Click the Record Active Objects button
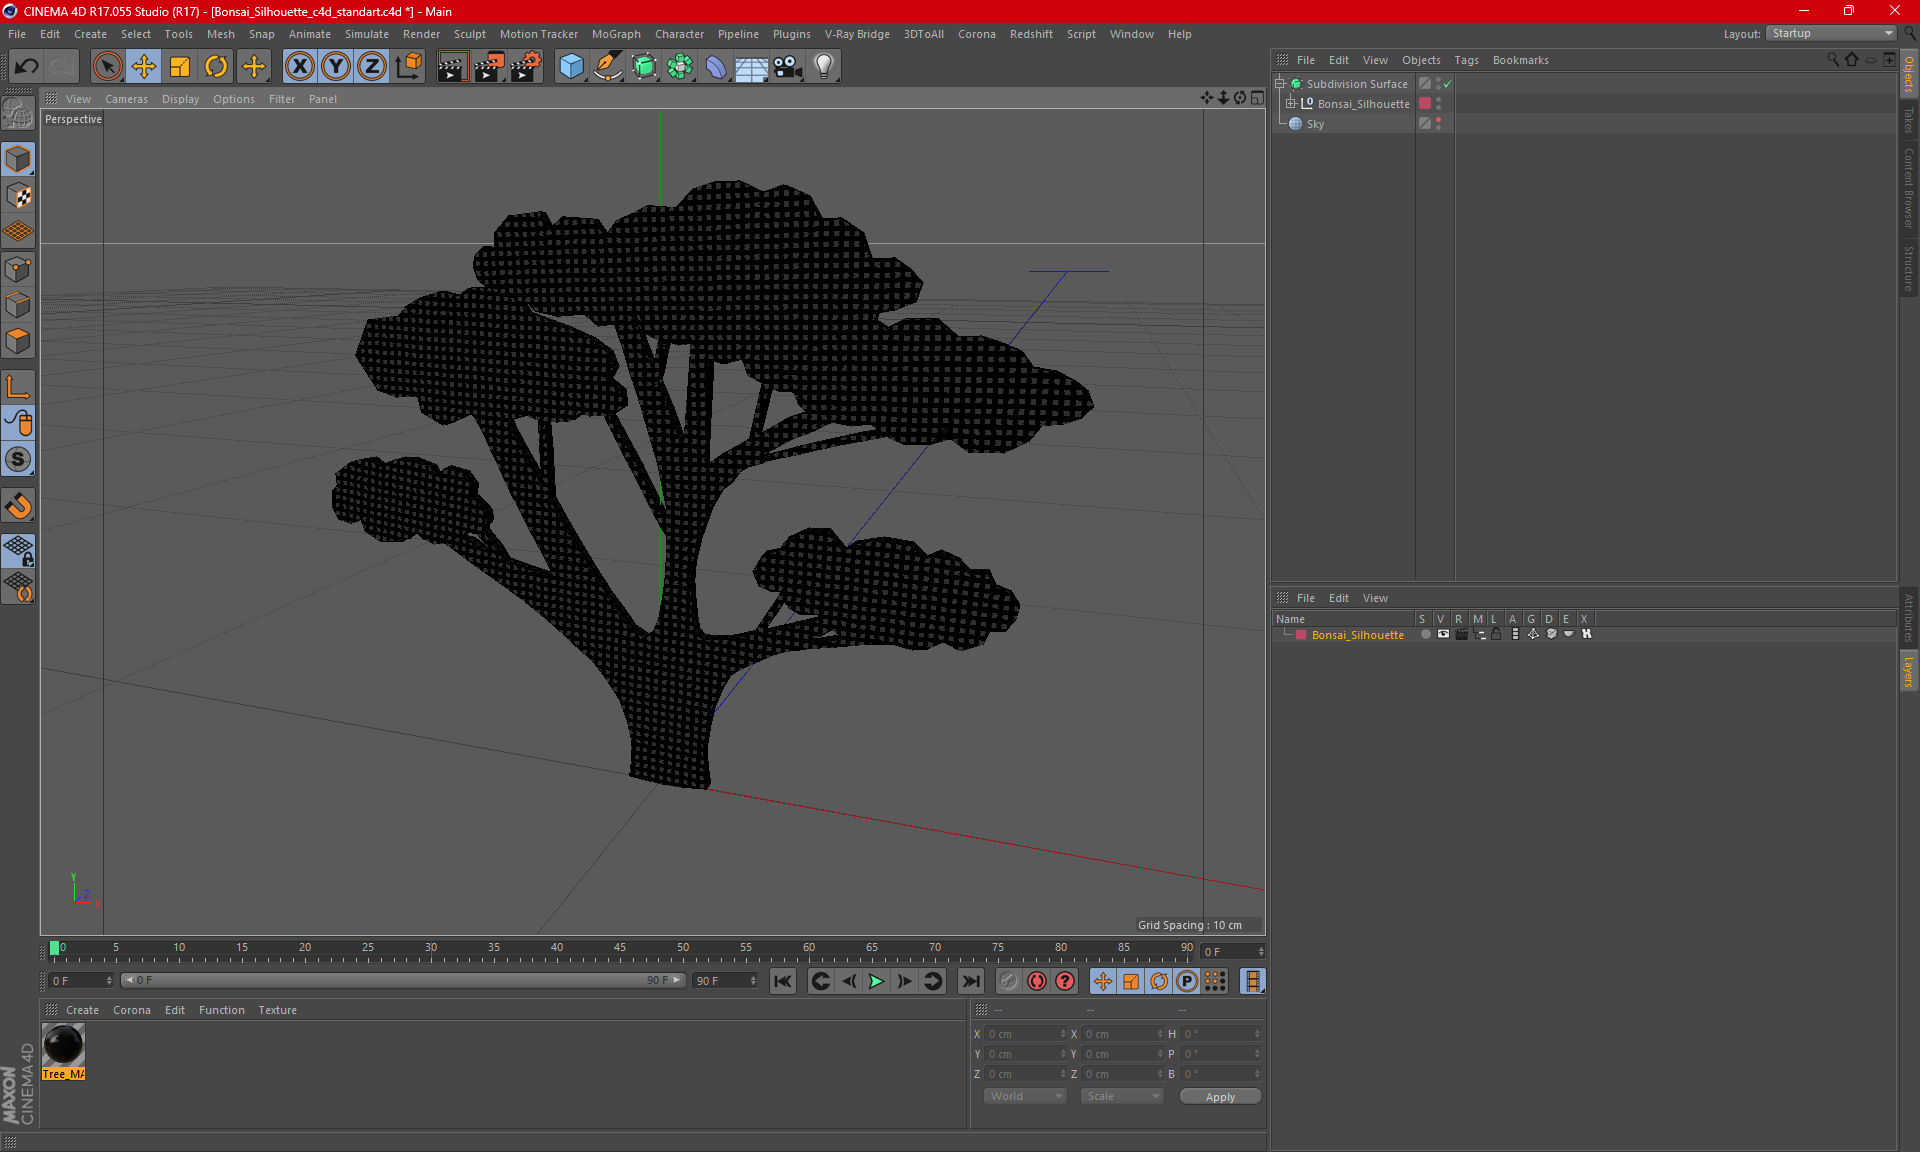 [1009, 981]
